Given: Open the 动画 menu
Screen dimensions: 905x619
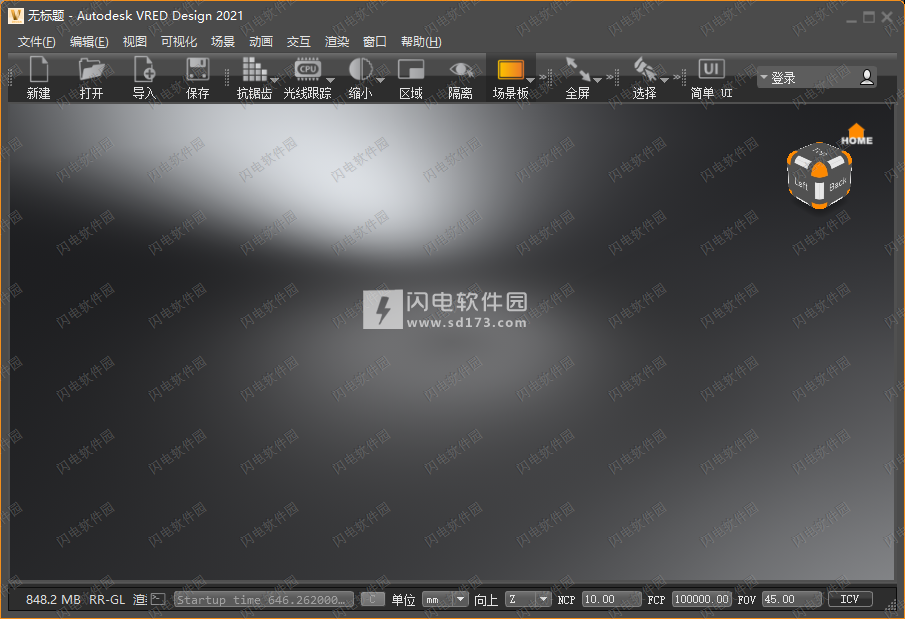Looking at the screenshot, I should point(261,42).
